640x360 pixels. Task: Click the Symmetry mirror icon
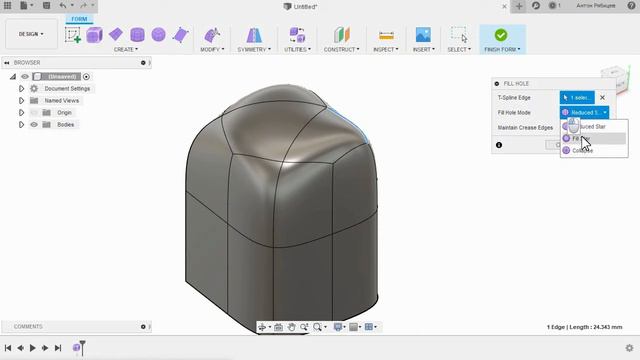(x=254, y=35)
